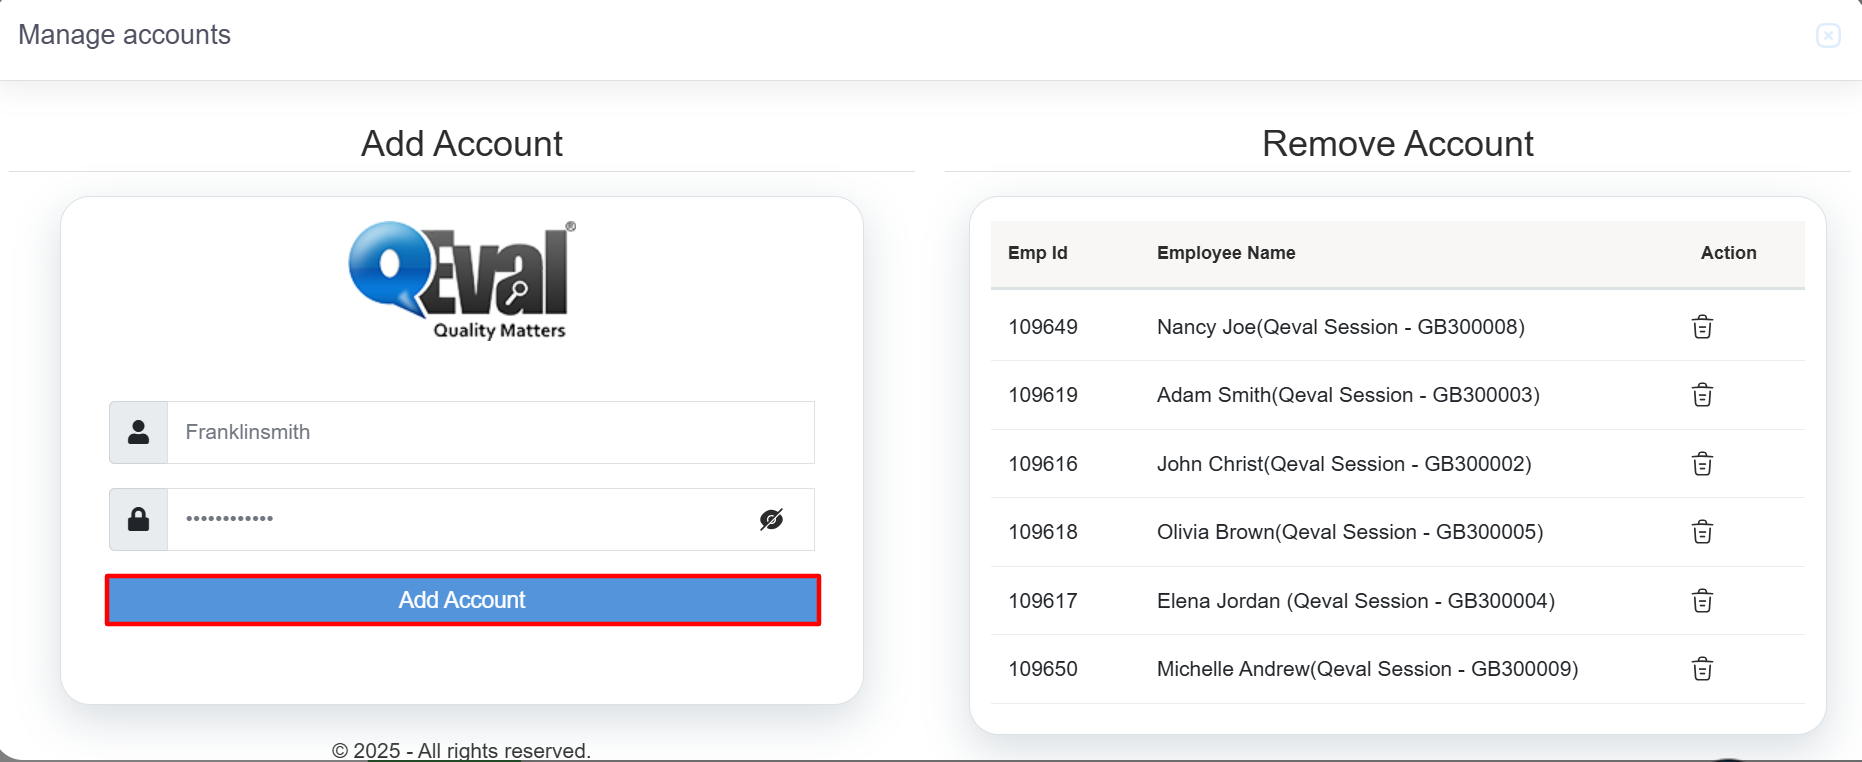Toggle password visibility eye icon
1862x762 pixels.
(x=771, y=519)
